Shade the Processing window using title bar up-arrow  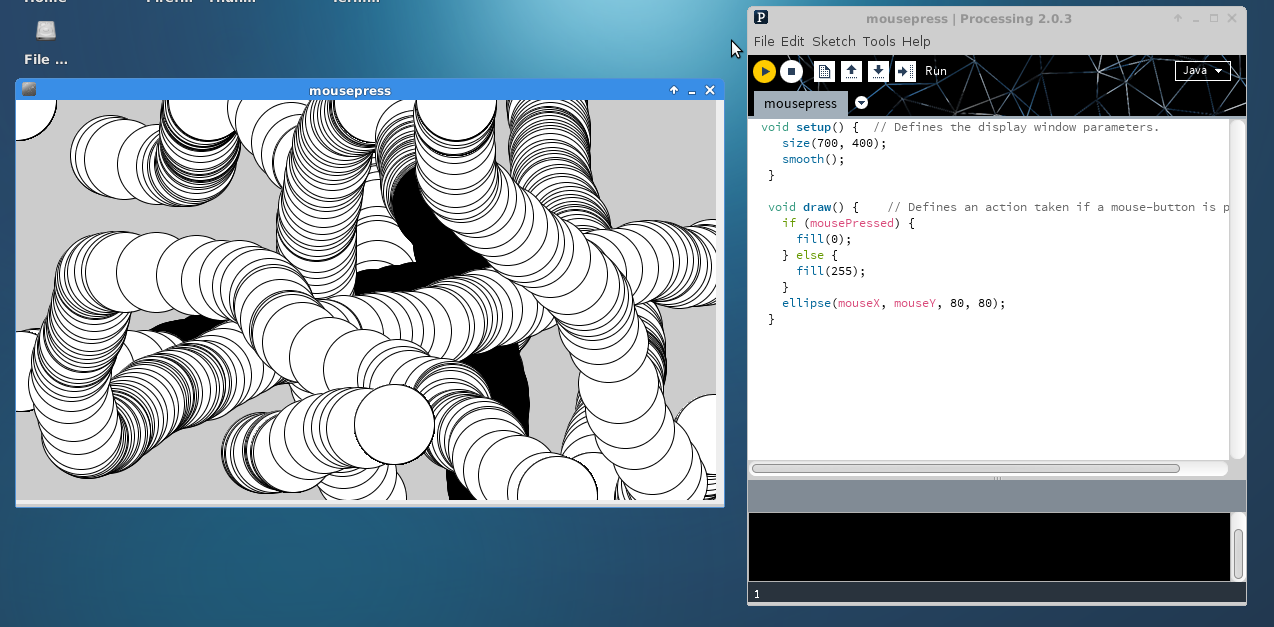[x=1177, y=18]
